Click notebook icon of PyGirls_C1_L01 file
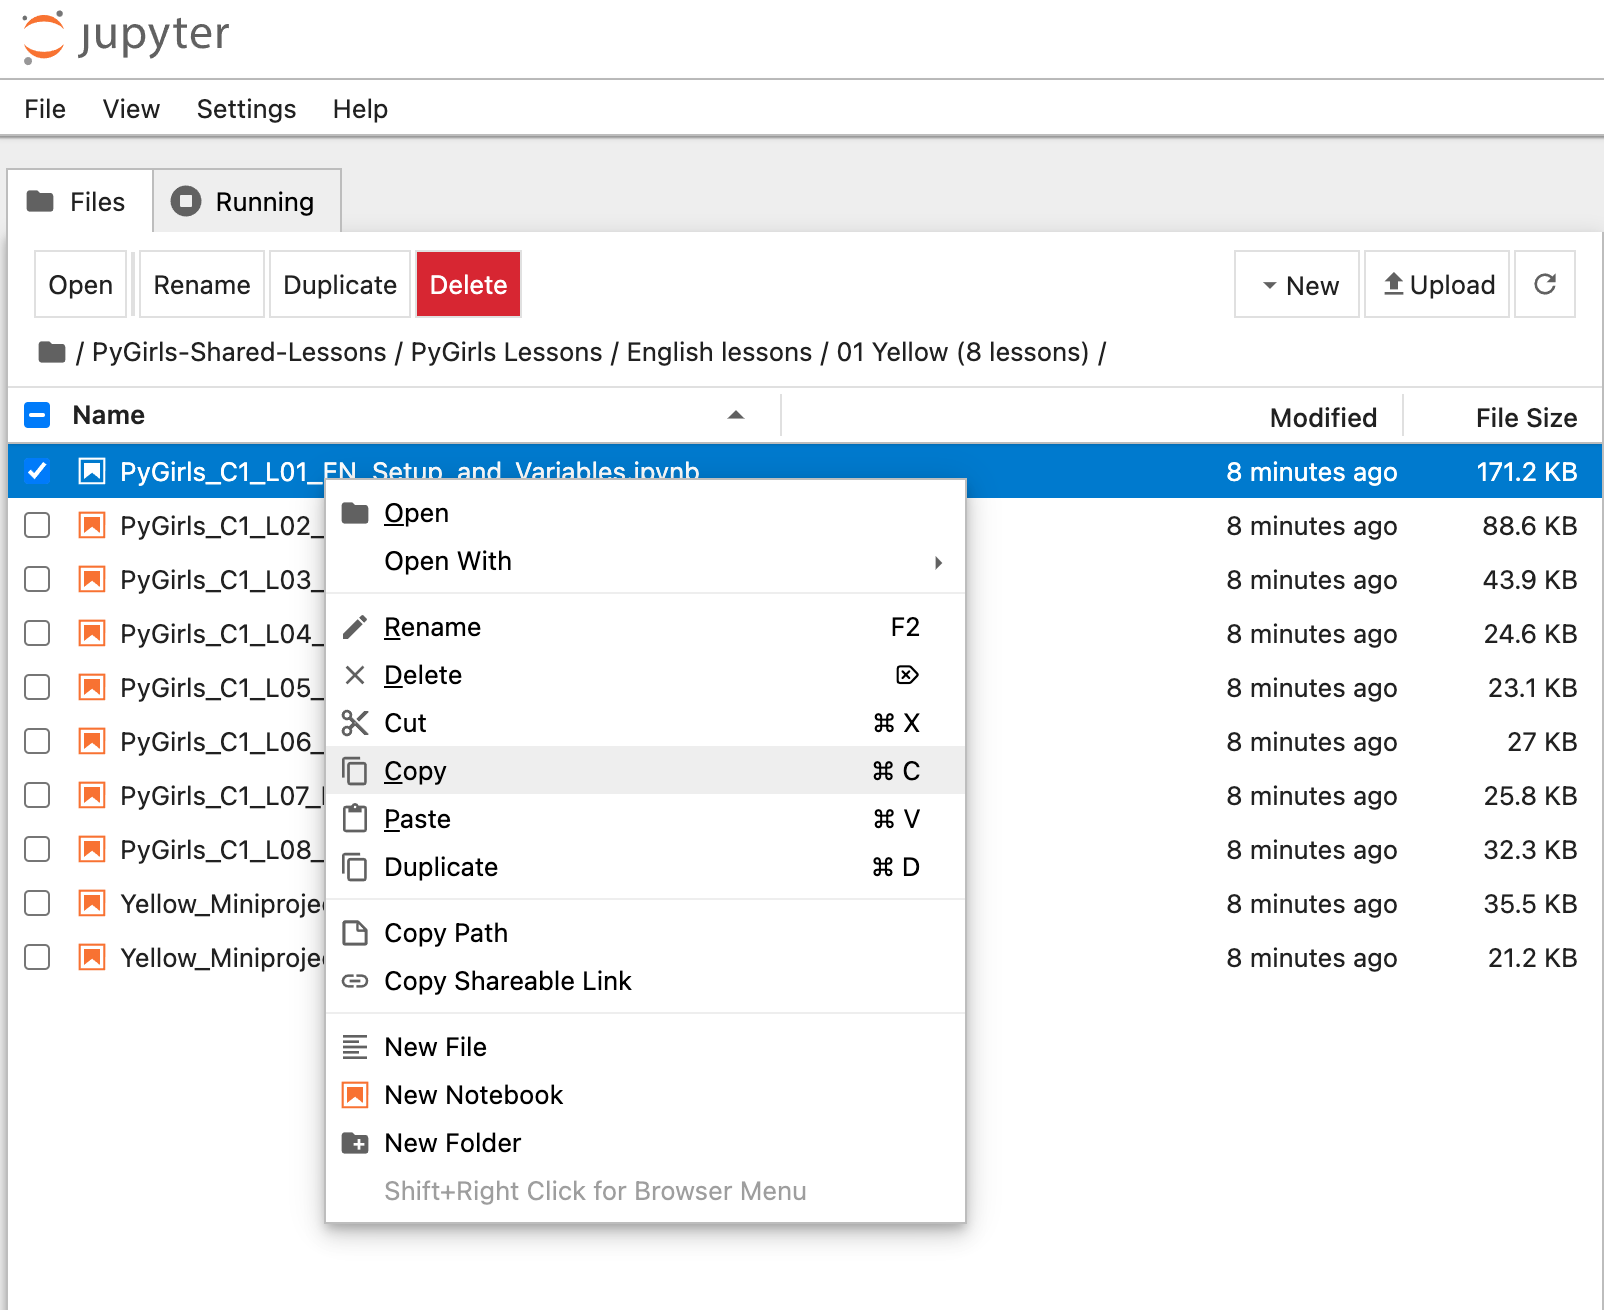1604x1310 pixels. [x=92, y=471]
